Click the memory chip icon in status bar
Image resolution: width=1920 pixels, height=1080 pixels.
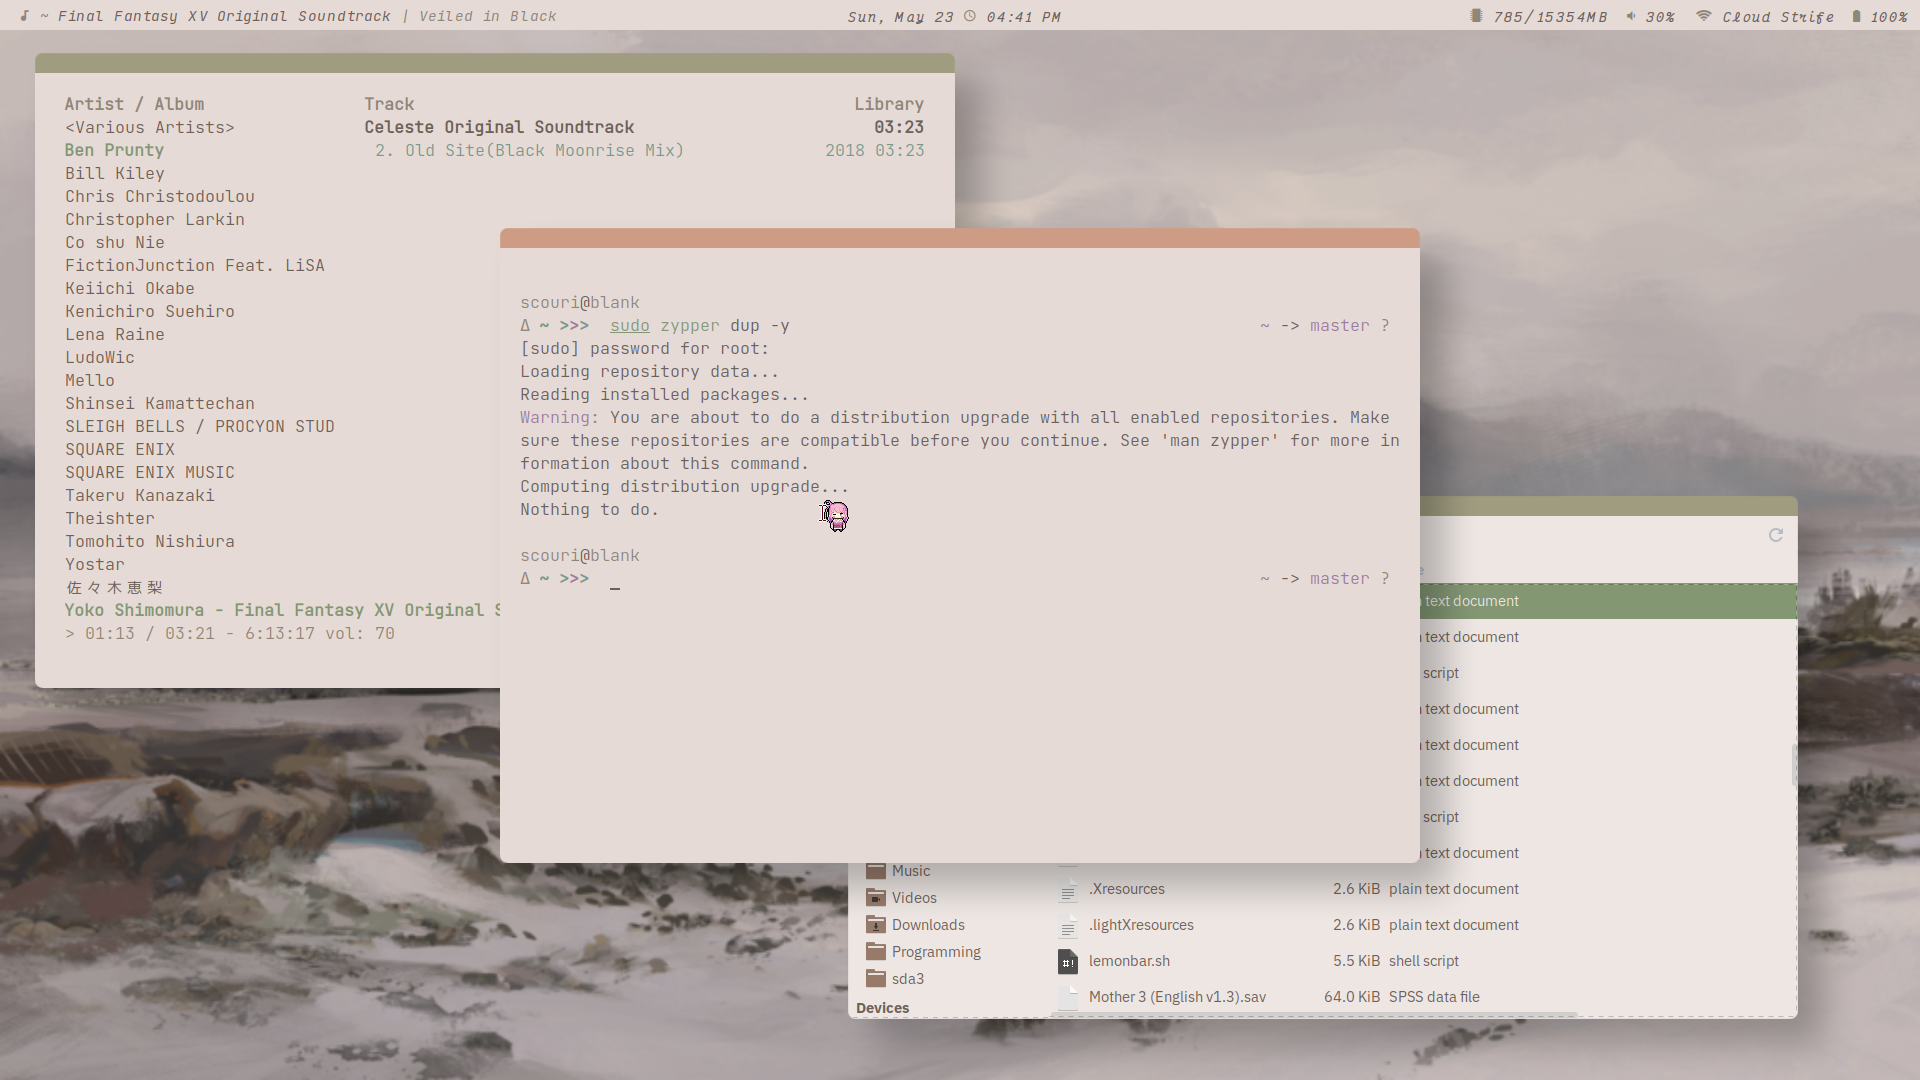(1476, 16)
